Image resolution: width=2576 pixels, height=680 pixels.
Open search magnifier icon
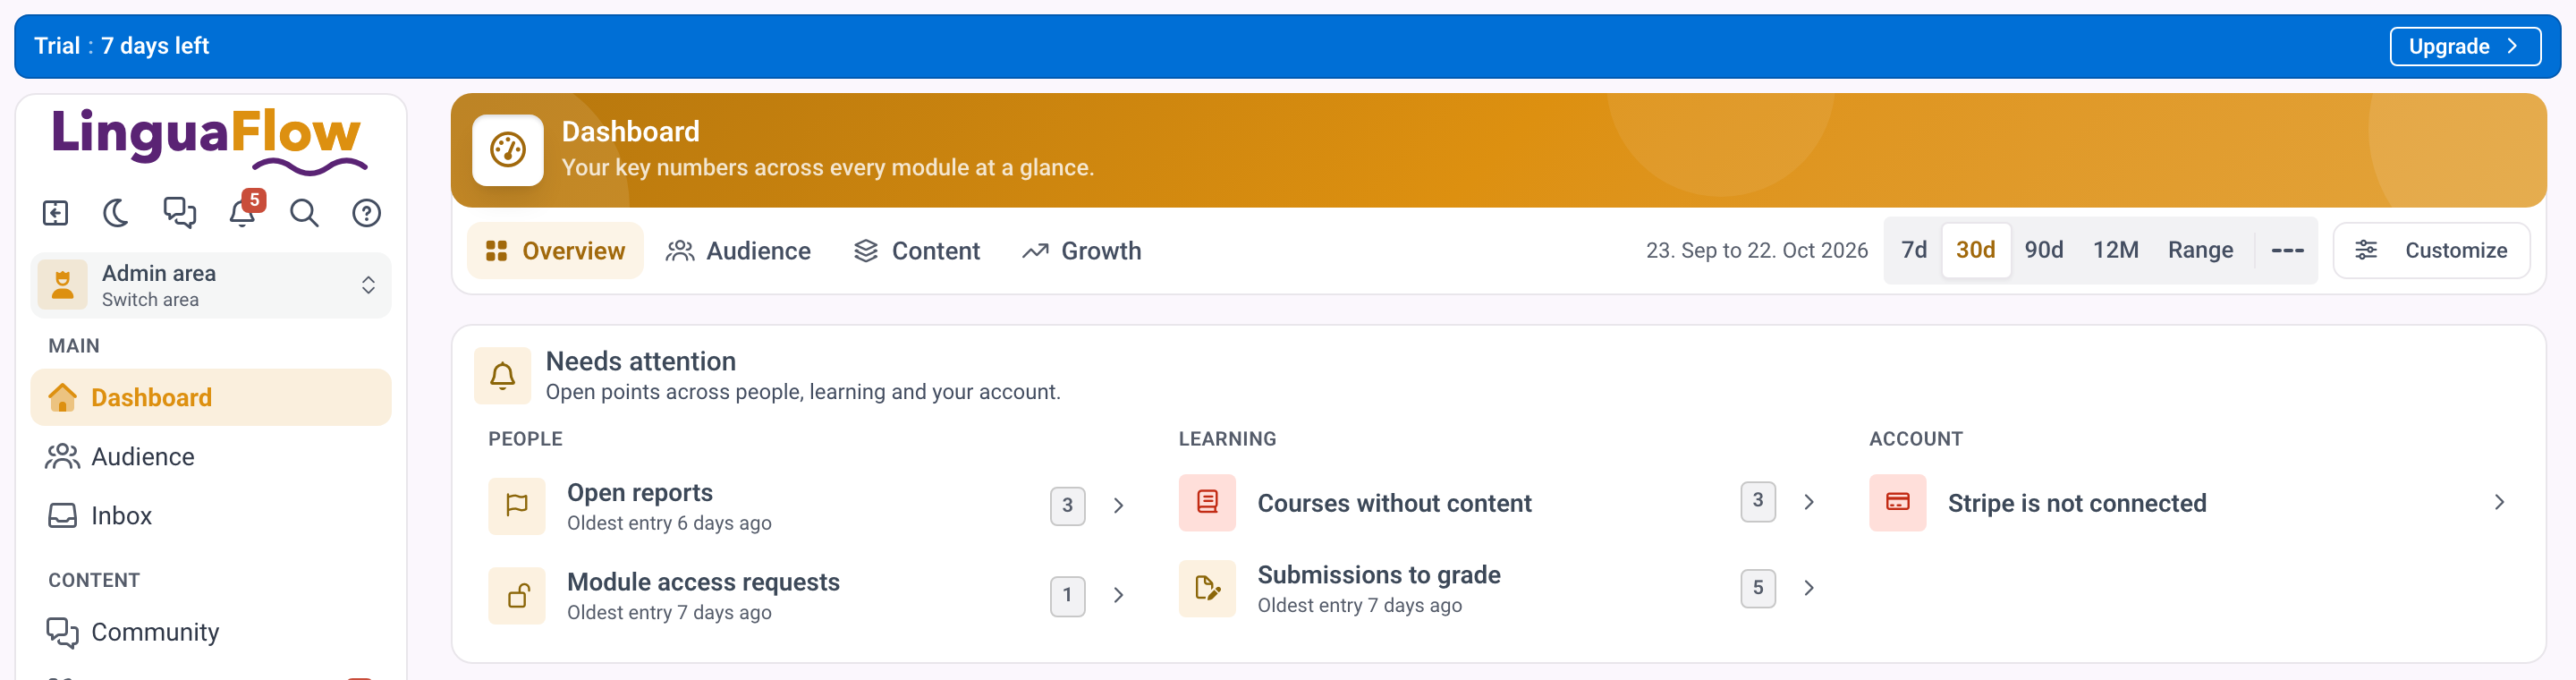coord(305,213)
